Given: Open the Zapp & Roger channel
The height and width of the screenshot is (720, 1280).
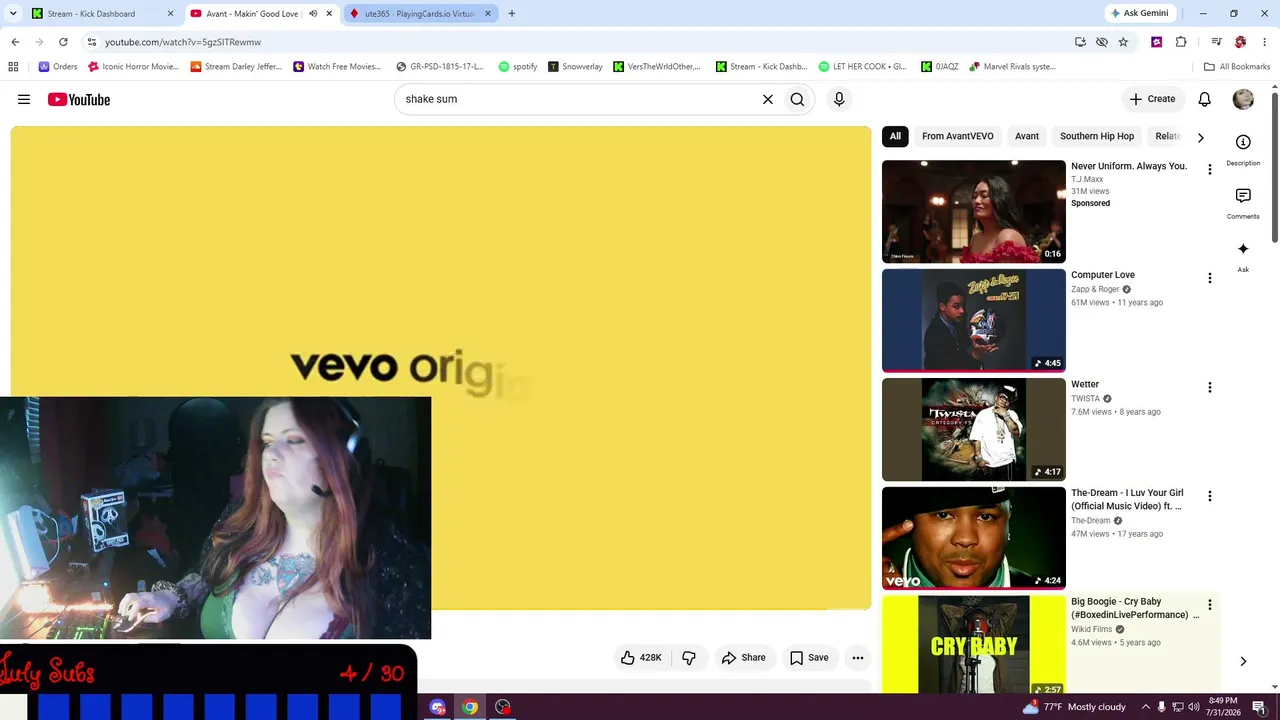Looking at the screenshot, I should click(x=1095, y=289).
